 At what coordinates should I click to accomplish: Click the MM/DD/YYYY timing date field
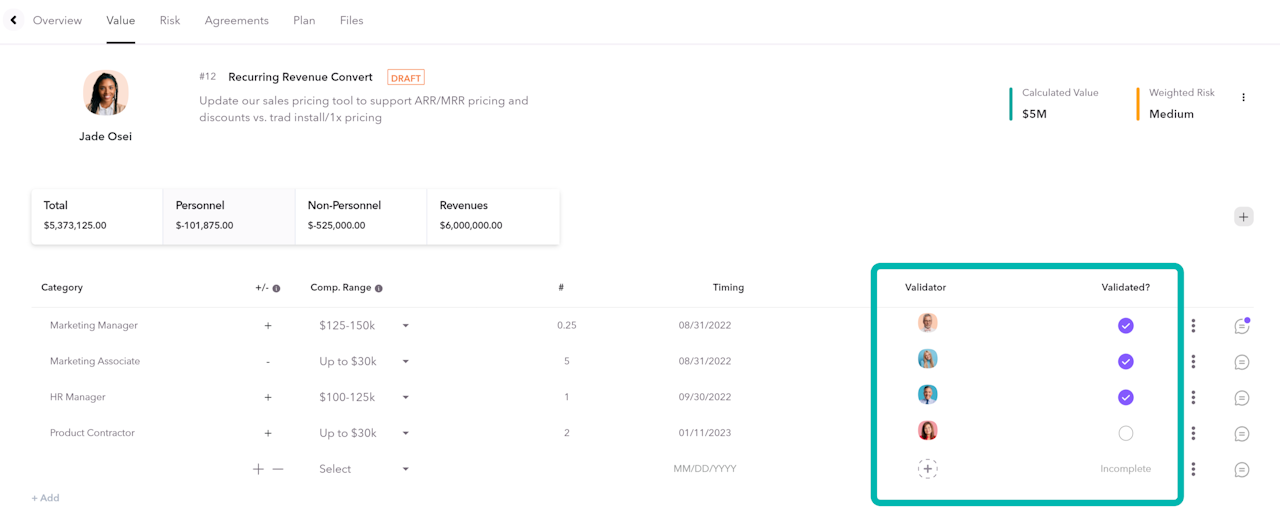tap(705, 469)
